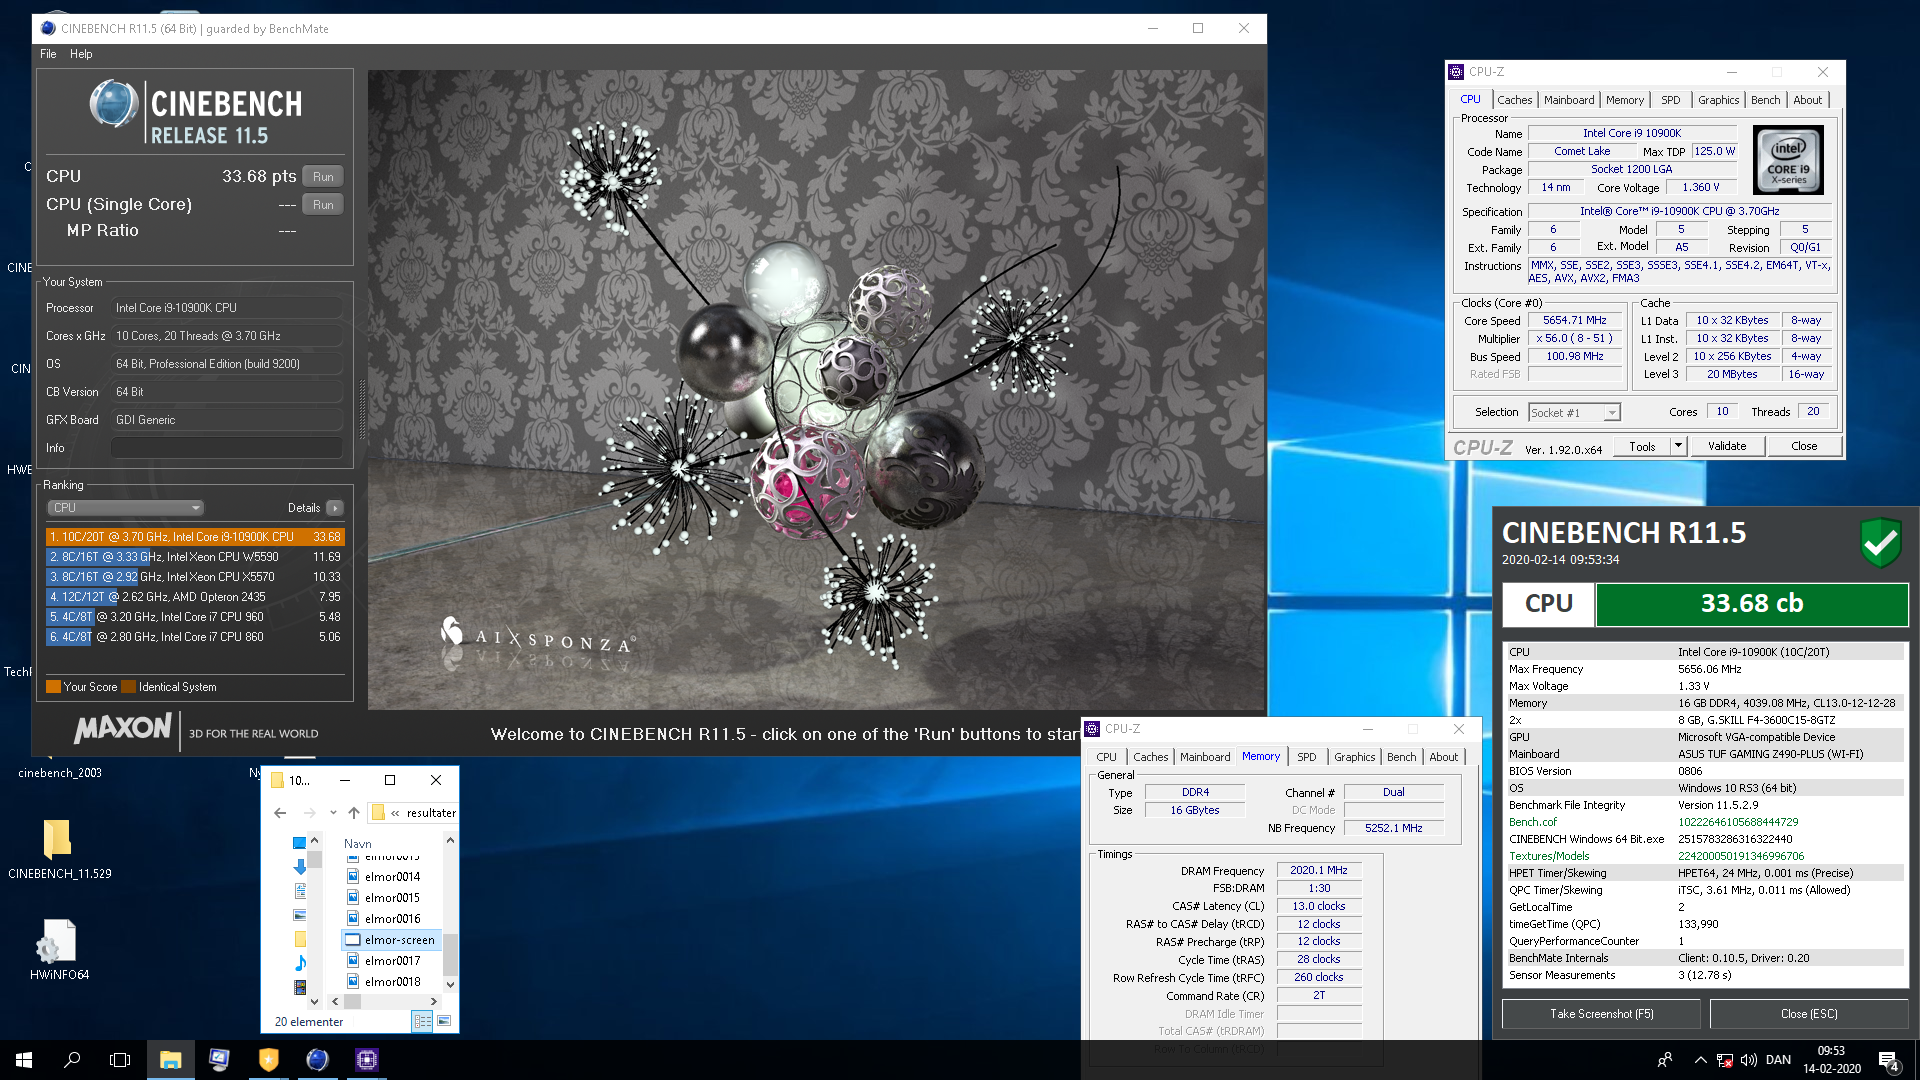This screenshot has width=1920, height=1080.
Task: Click Take Screenshot (F5) in BenchMate
Action: pyautogui.click(x=1601, y=1014)
